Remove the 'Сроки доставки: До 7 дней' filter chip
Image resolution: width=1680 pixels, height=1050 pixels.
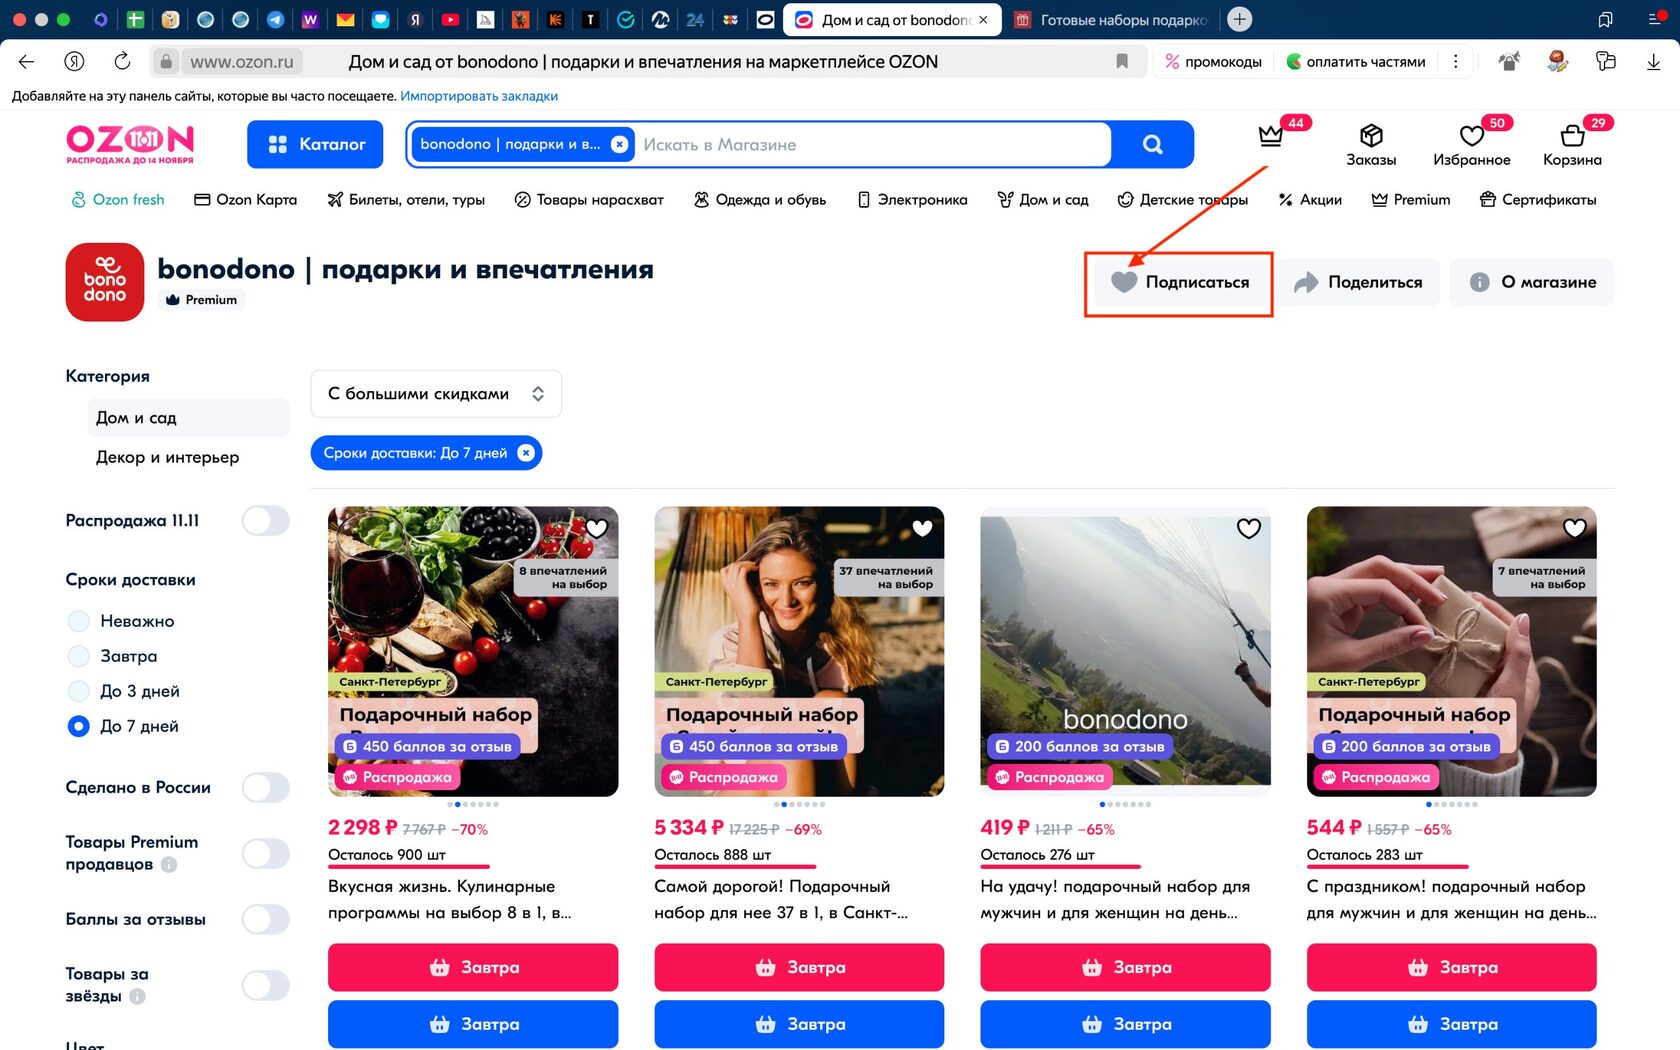526,453
